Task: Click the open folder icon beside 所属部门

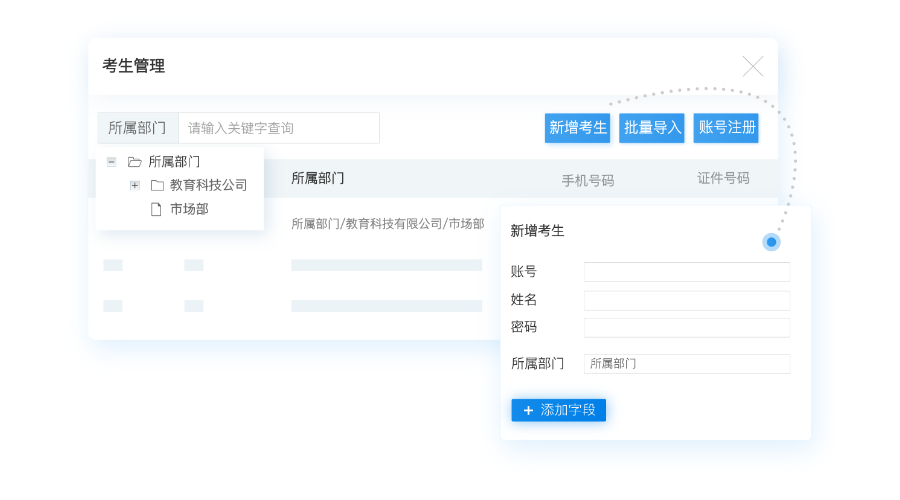Action: click(135, 161)
